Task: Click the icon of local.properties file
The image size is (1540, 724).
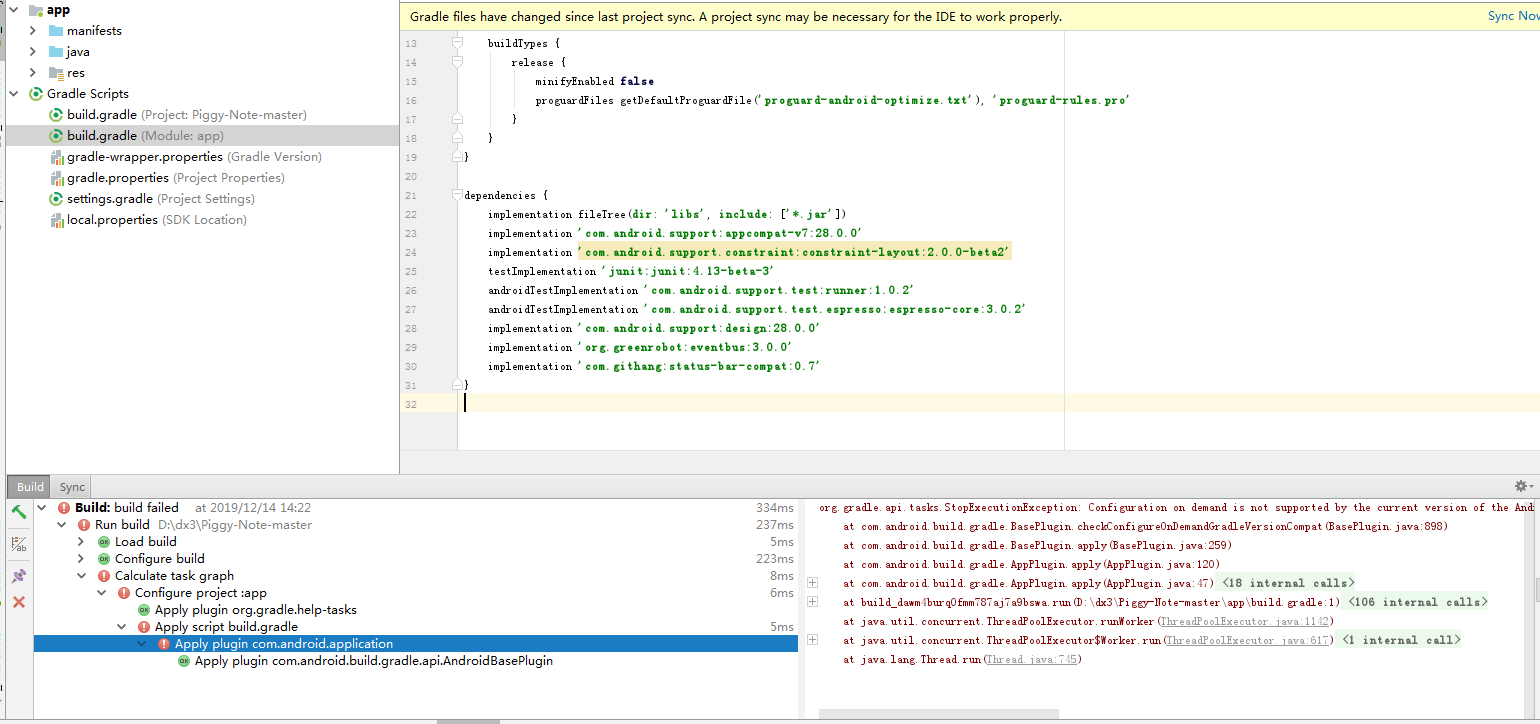Action: coord(57,220)
